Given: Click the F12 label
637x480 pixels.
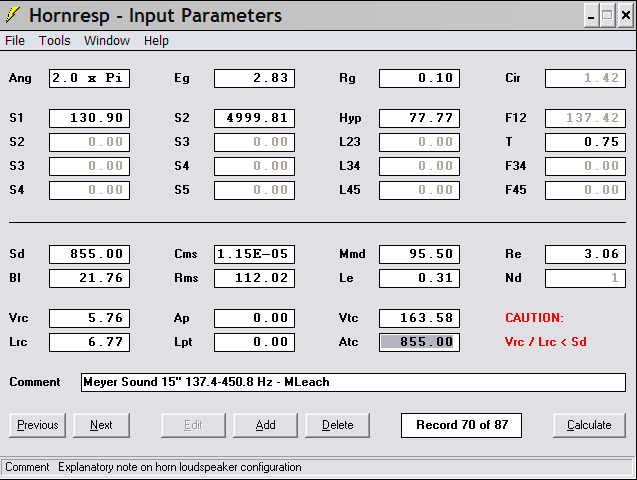Looking at the screenshot, I should pos(516,118).
